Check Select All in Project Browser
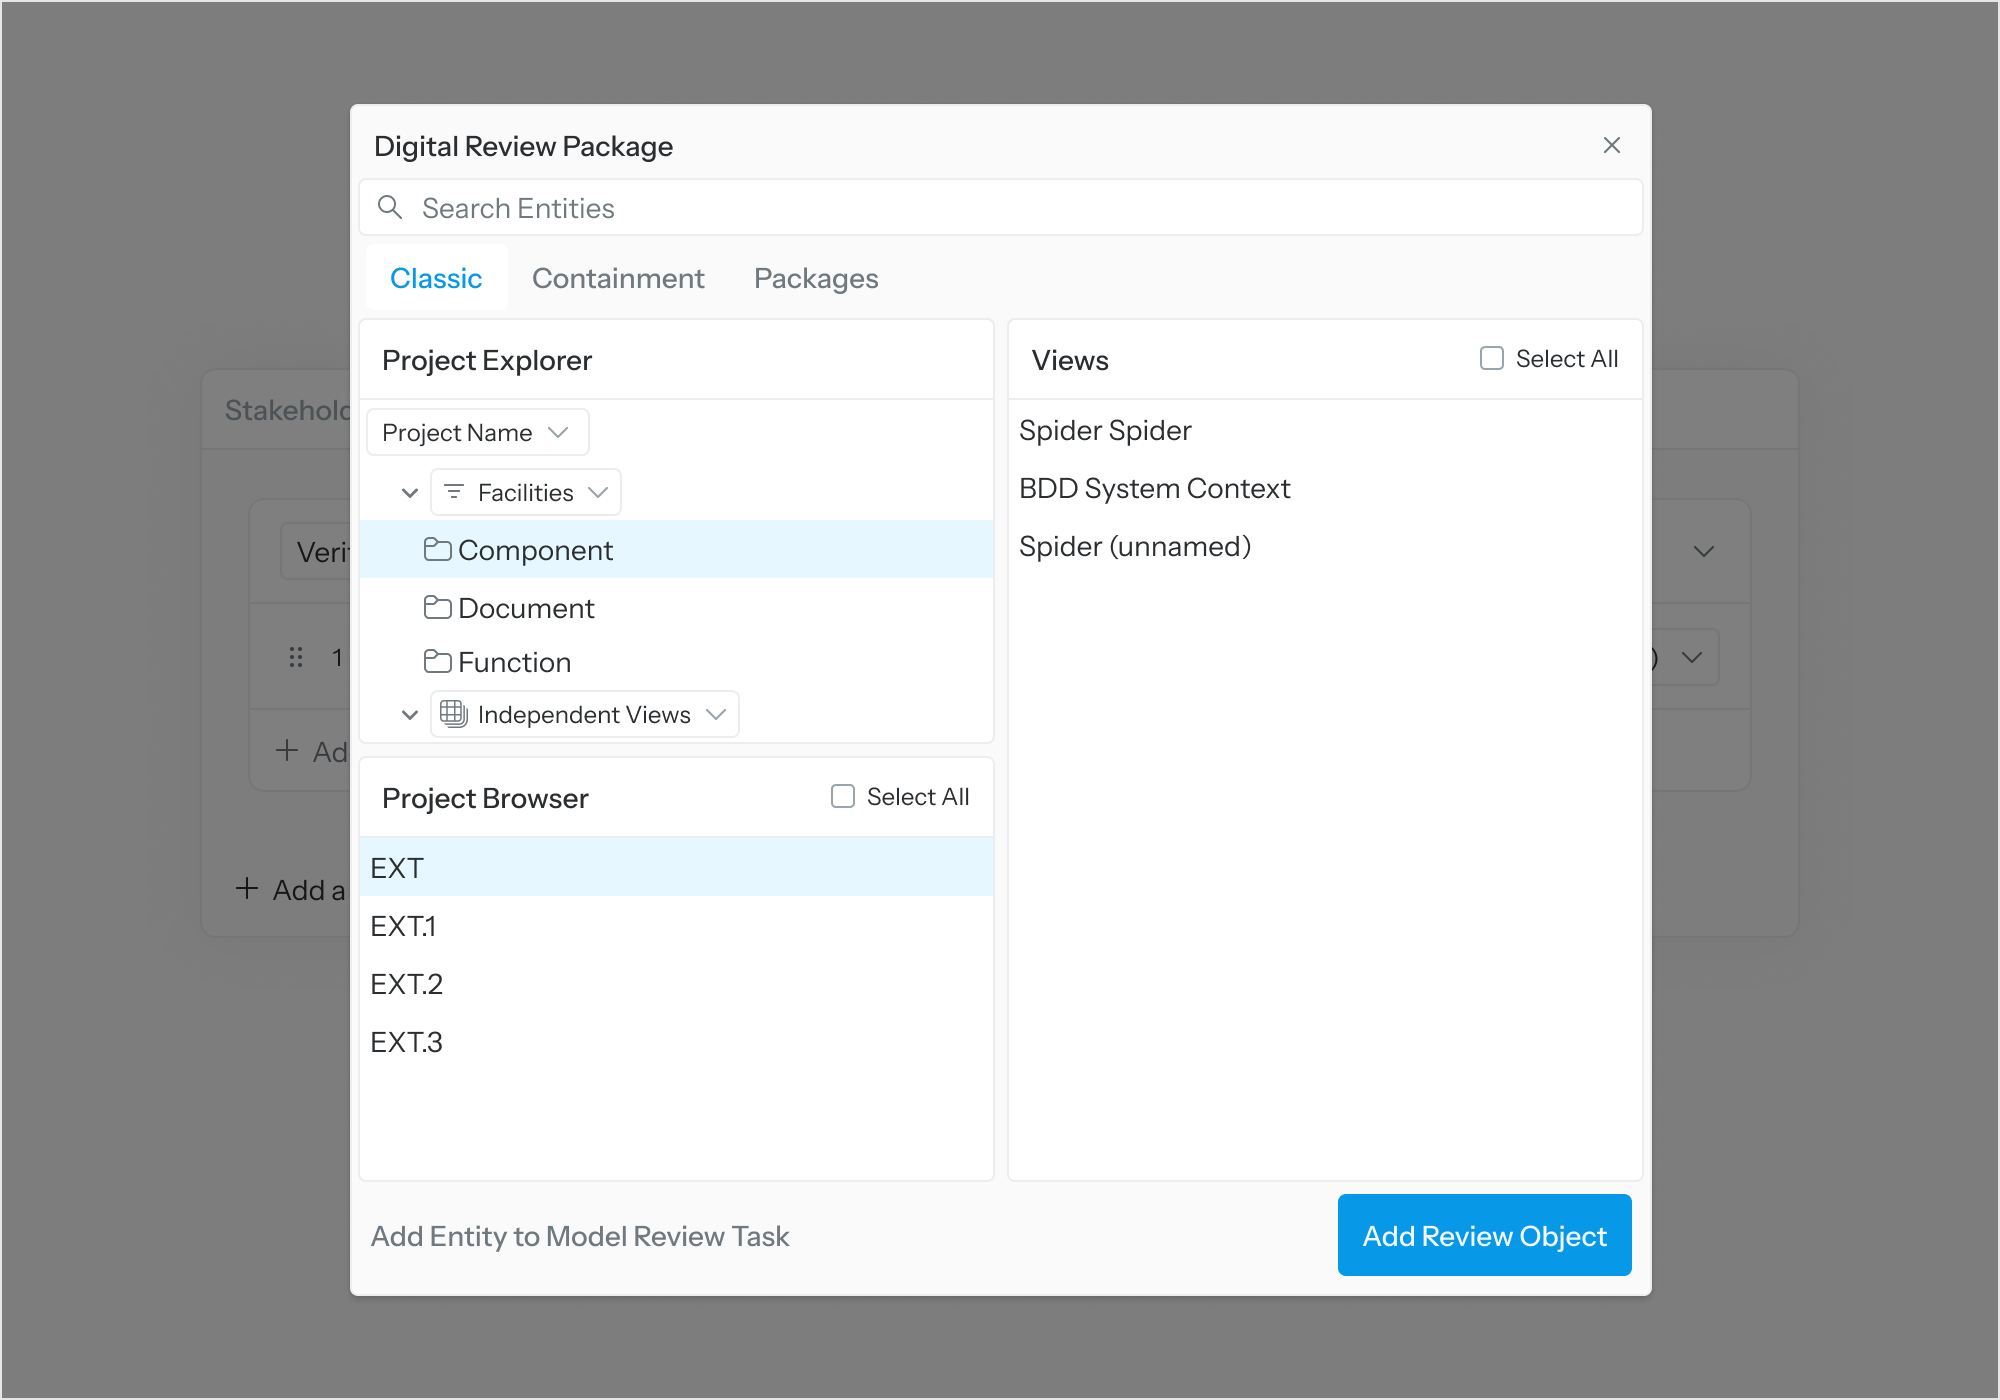The width and height of the screenshot is (2000, 1400). tap(843, 797)
